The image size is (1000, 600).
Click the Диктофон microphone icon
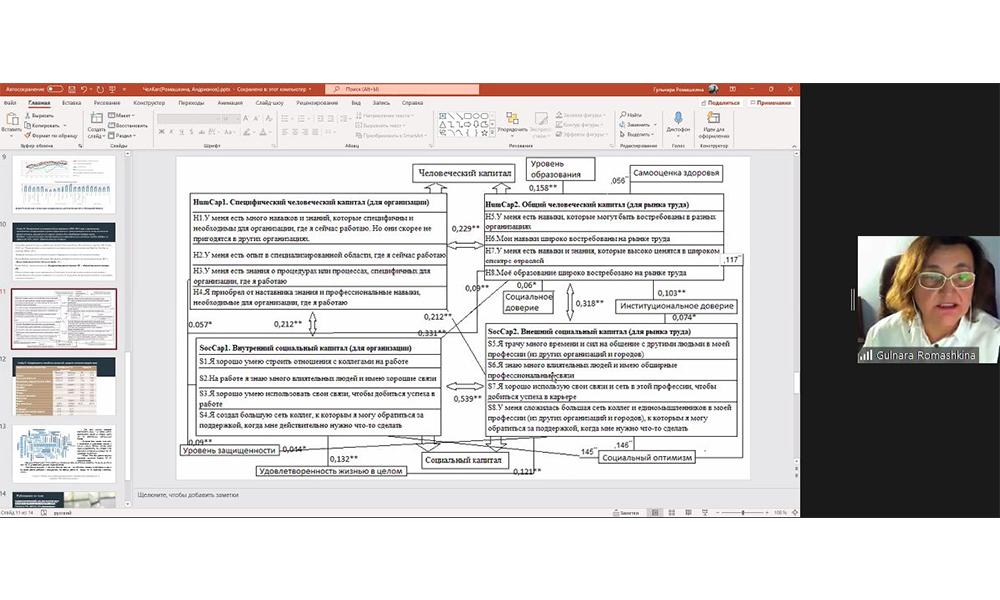678,118
